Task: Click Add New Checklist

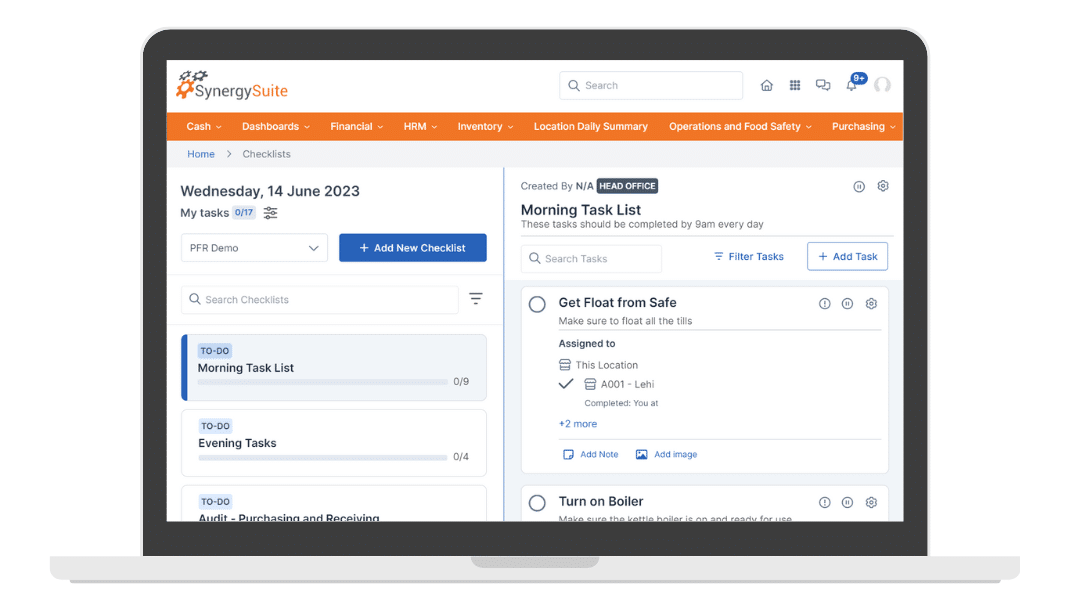Action: [x=413, y=247]
